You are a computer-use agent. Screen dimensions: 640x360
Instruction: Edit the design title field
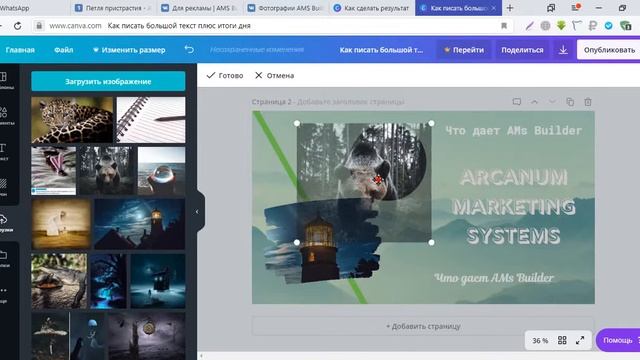pyautogui.click(x=381, y=50)
